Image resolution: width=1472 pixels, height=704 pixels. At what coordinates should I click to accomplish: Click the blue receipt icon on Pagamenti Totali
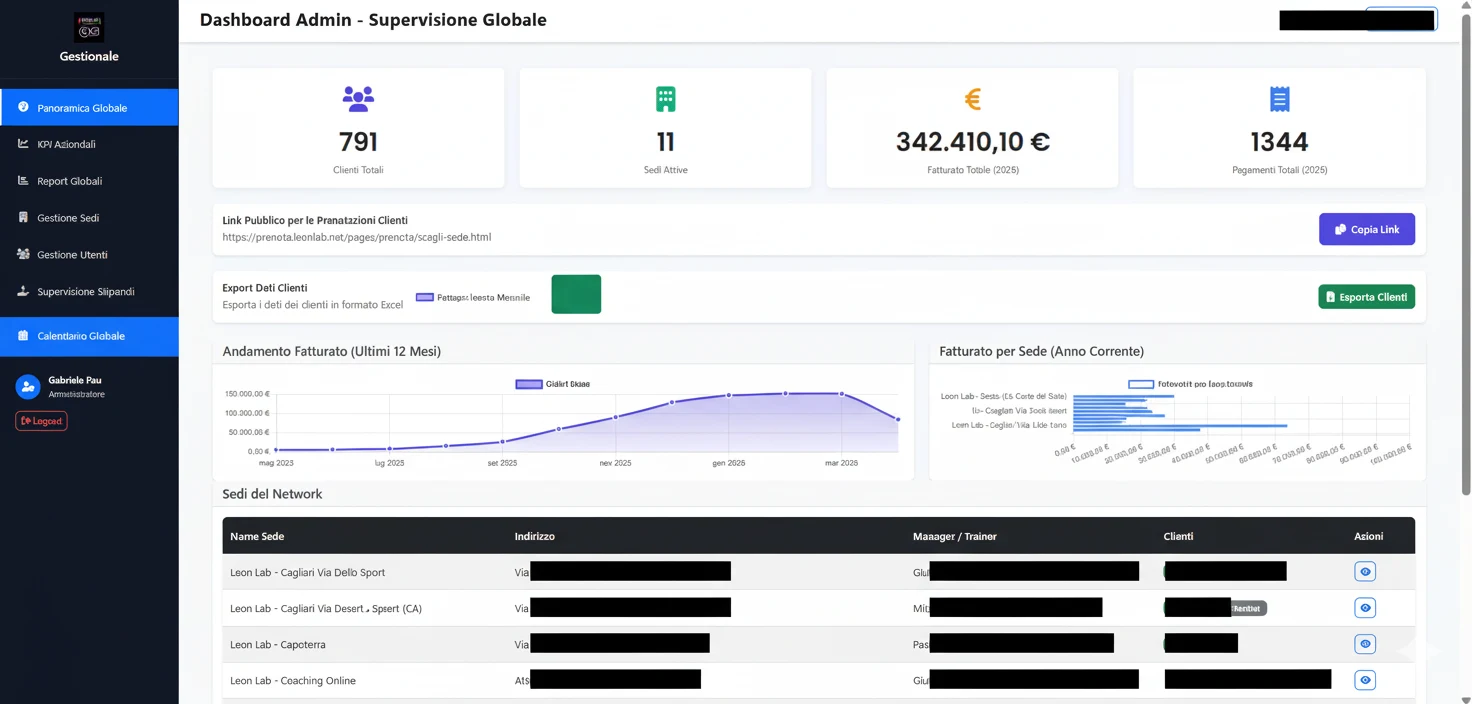click(1278, 99)
